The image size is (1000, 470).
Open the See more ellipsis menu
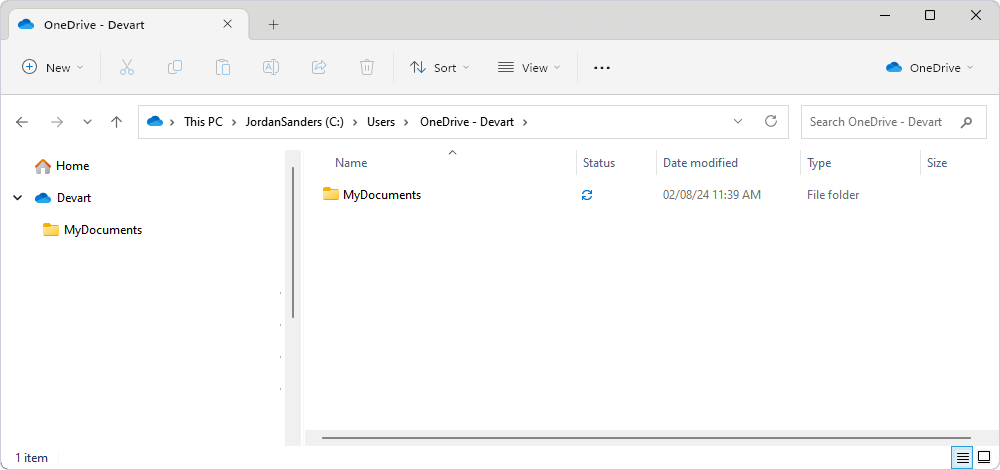click(602, 68)
